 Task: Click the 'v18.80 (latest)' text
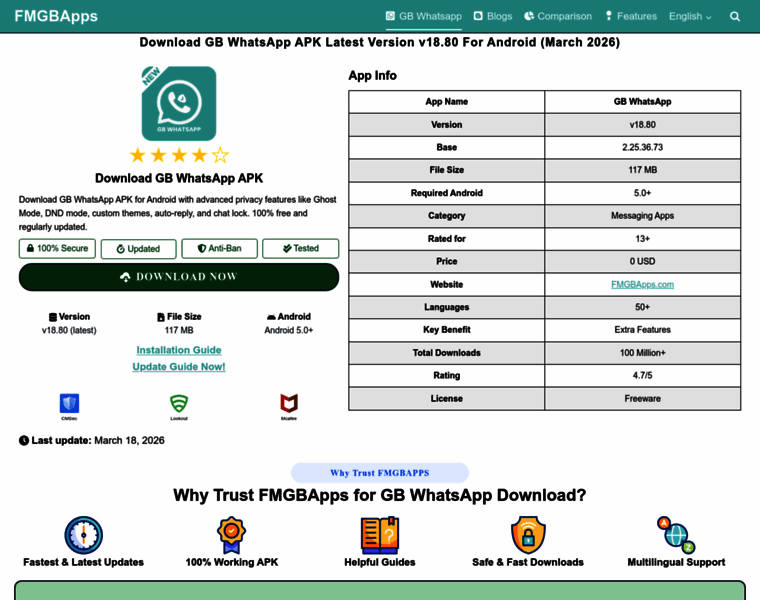pyautogui.click(x=69, y=331)
